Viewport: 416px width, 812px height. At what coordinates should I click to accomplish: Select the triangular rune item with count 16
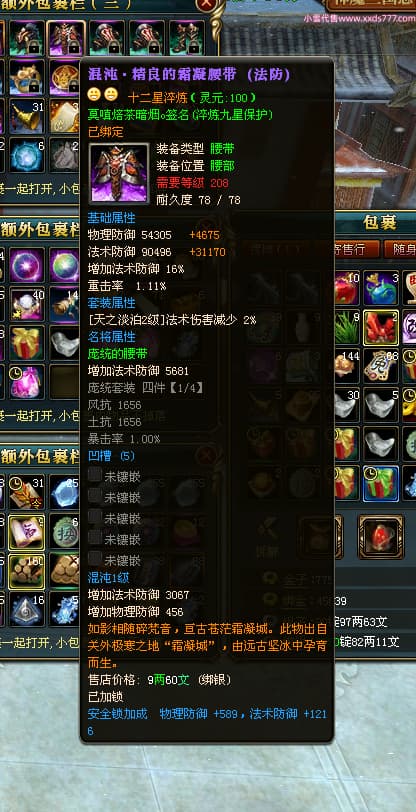[26, 609]
